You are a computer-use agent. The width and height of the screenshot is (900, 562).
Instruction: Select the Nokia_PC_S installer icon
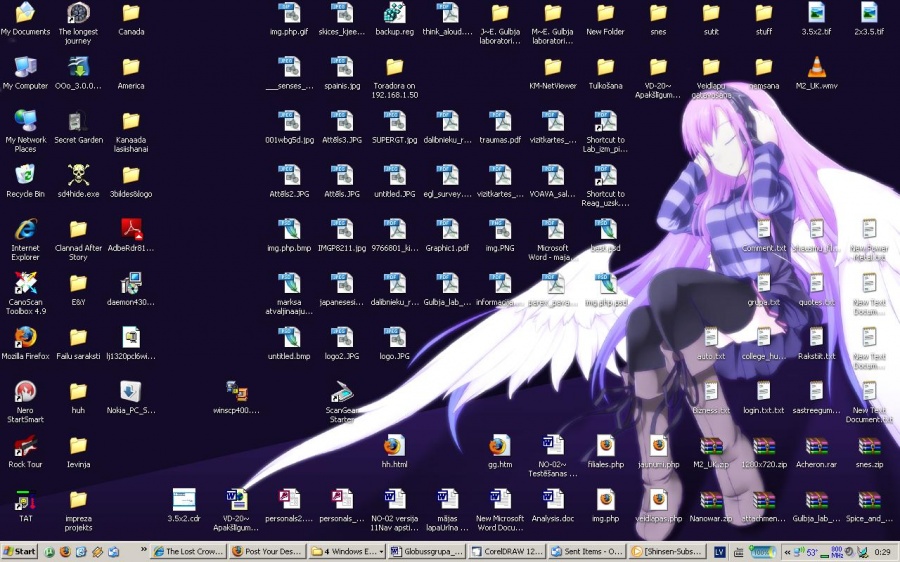[131, 397]
